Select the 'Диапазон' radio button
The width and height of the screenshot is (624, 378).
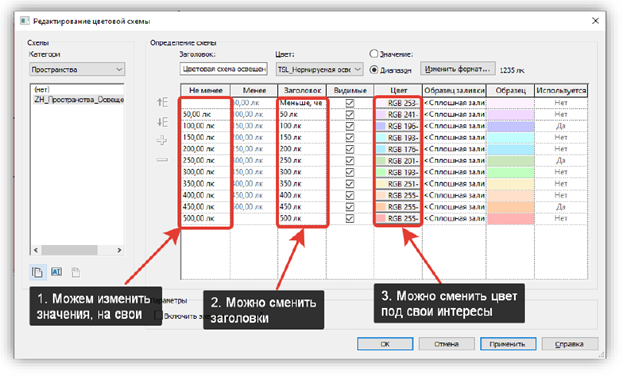pos(373,70)
